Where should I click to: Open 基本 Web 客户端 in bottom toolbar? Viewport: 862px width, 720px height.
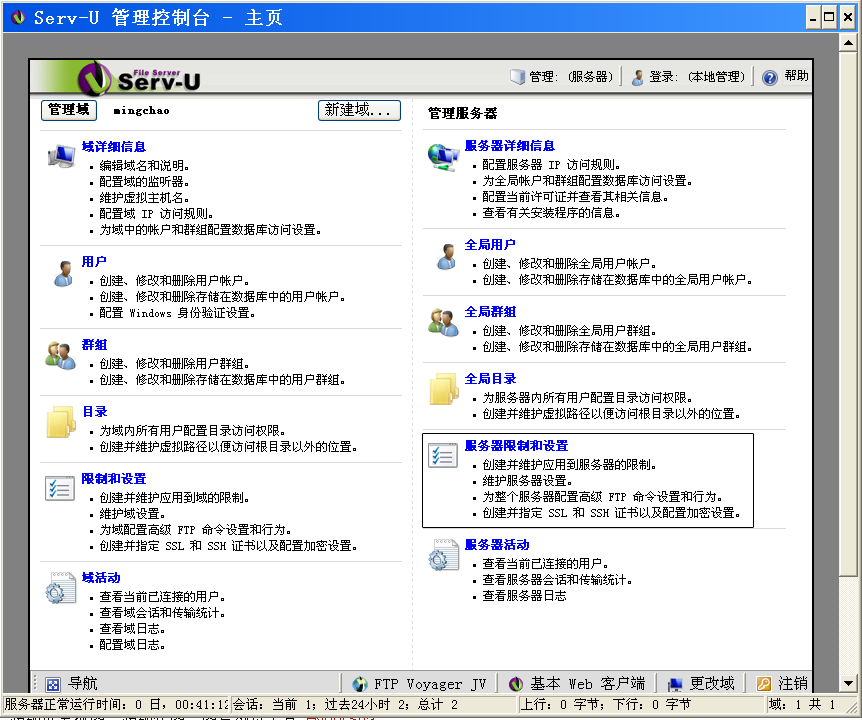577,684
